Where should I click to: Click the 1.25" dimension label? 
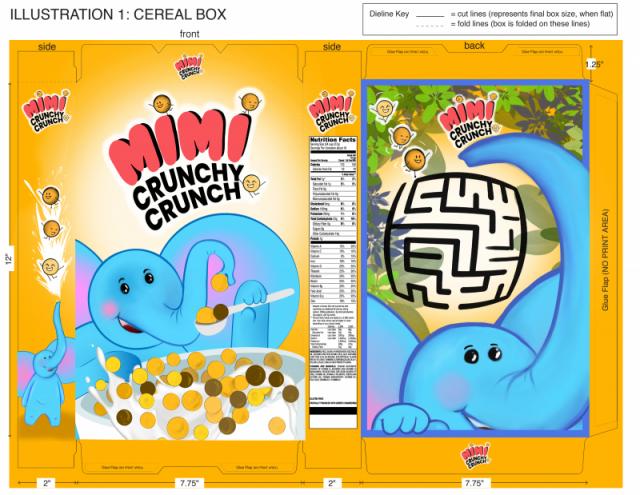(x=594, y=64)
